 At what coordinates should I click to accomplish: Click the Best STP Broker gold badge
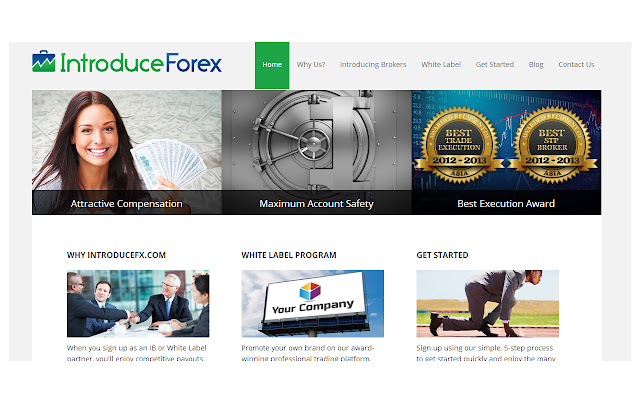click(x=552, y=145)
